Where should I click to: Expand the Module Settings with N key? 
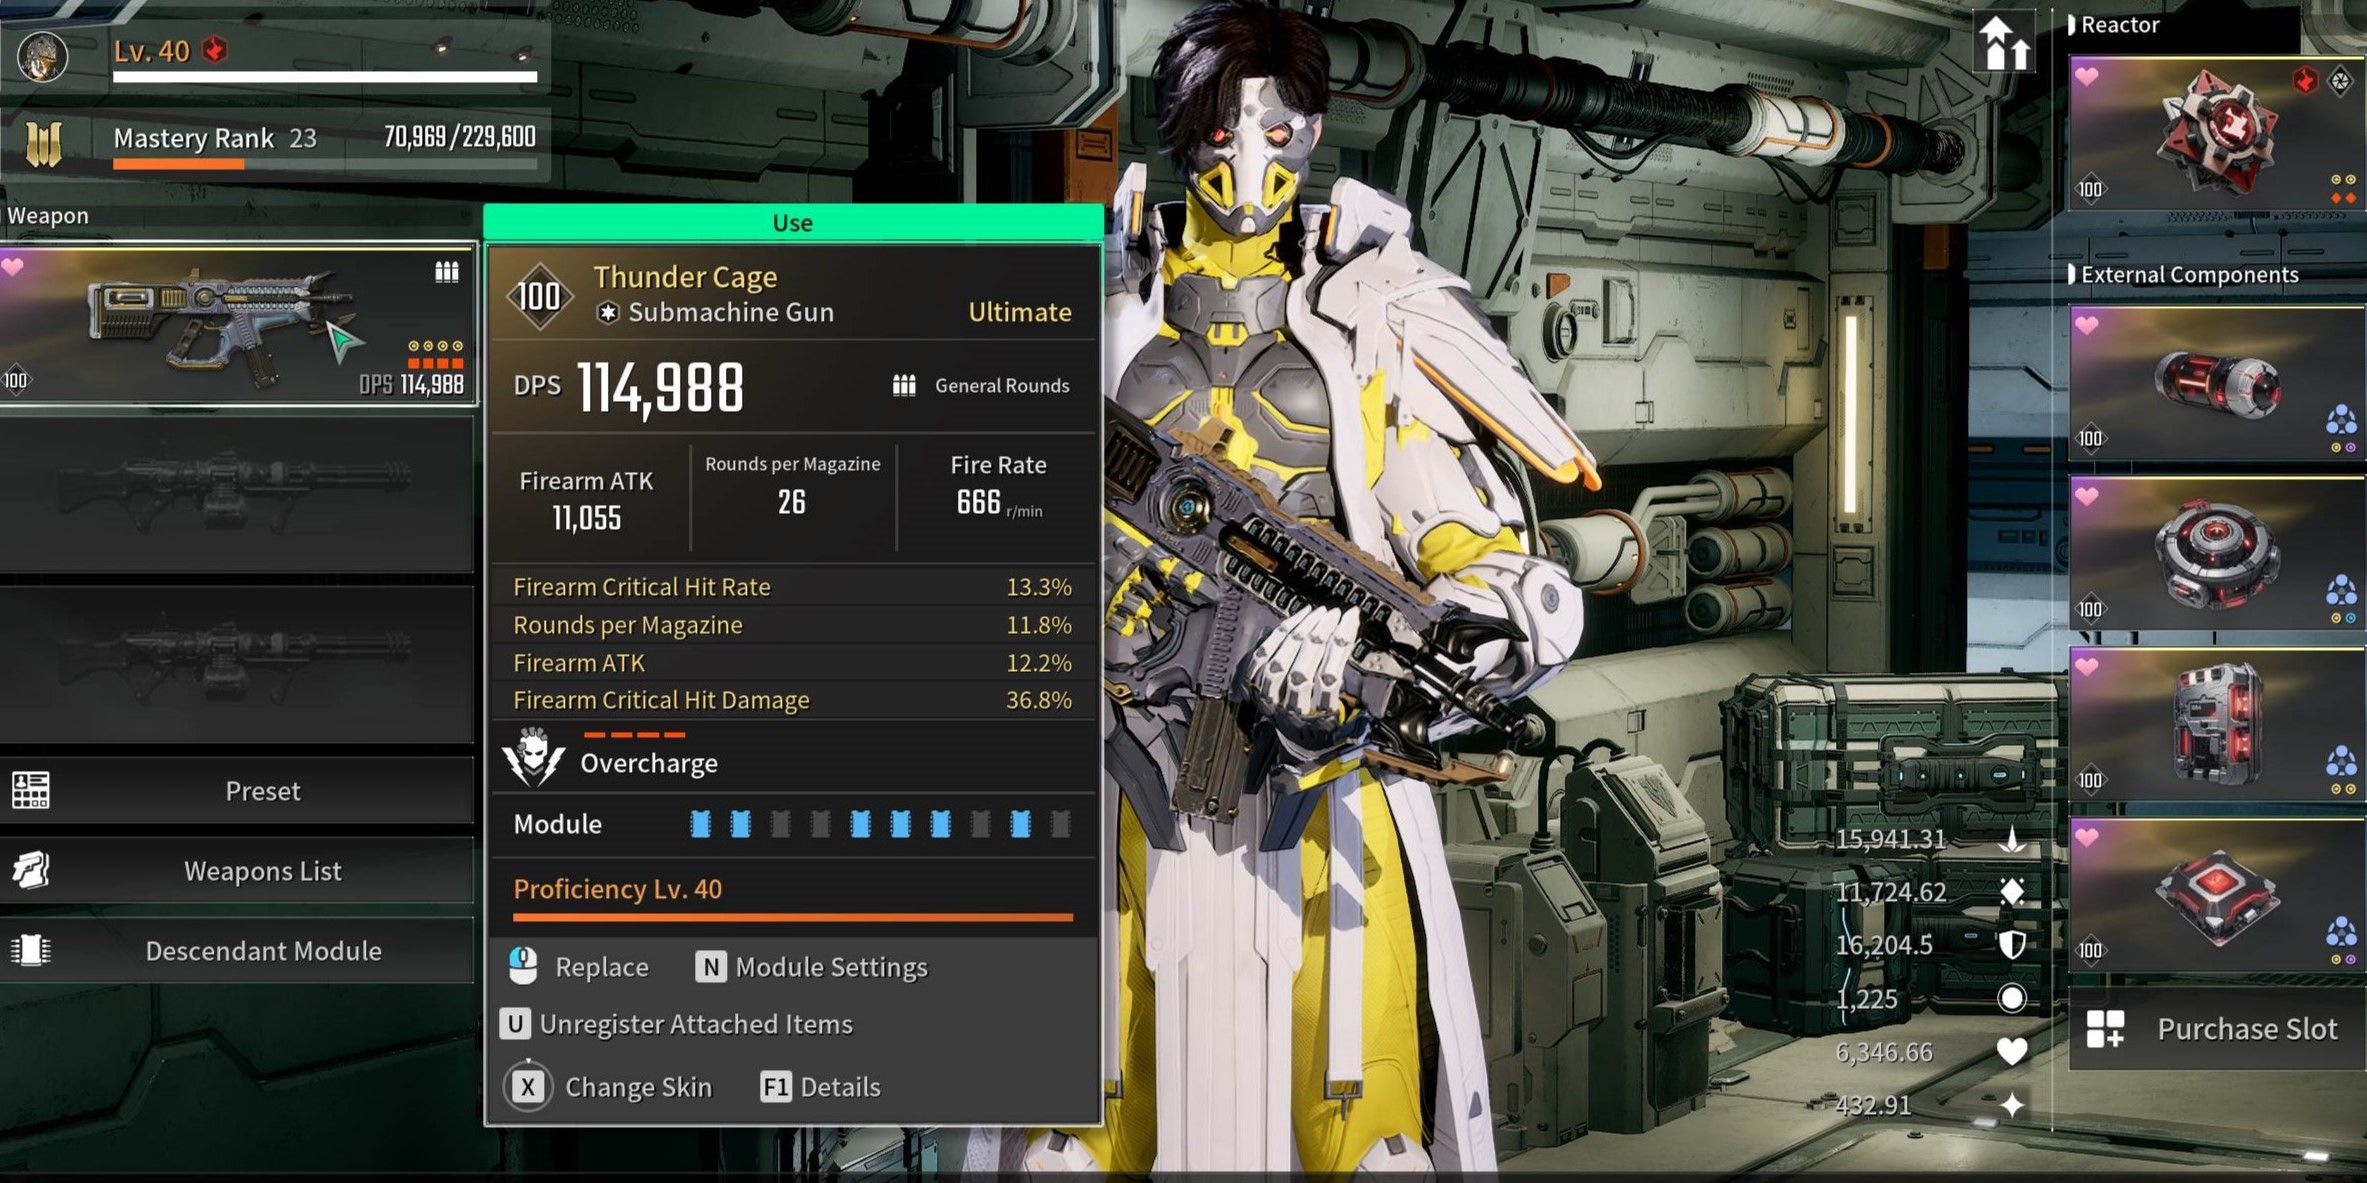point(829,966)
